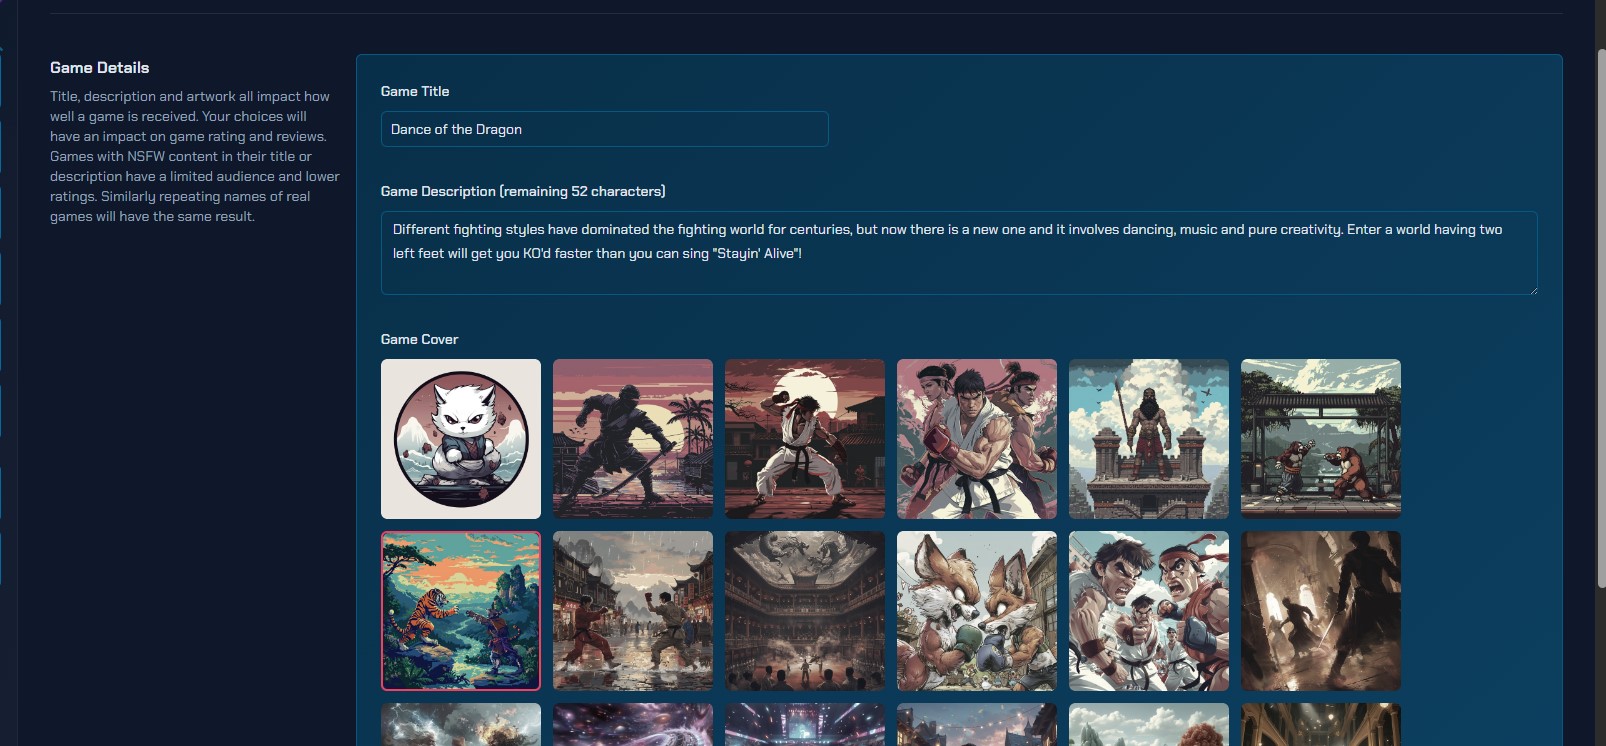Viewport: 1606px width, 746px height.
Task: Click the Game Details heading
Action: click(100, 68)
